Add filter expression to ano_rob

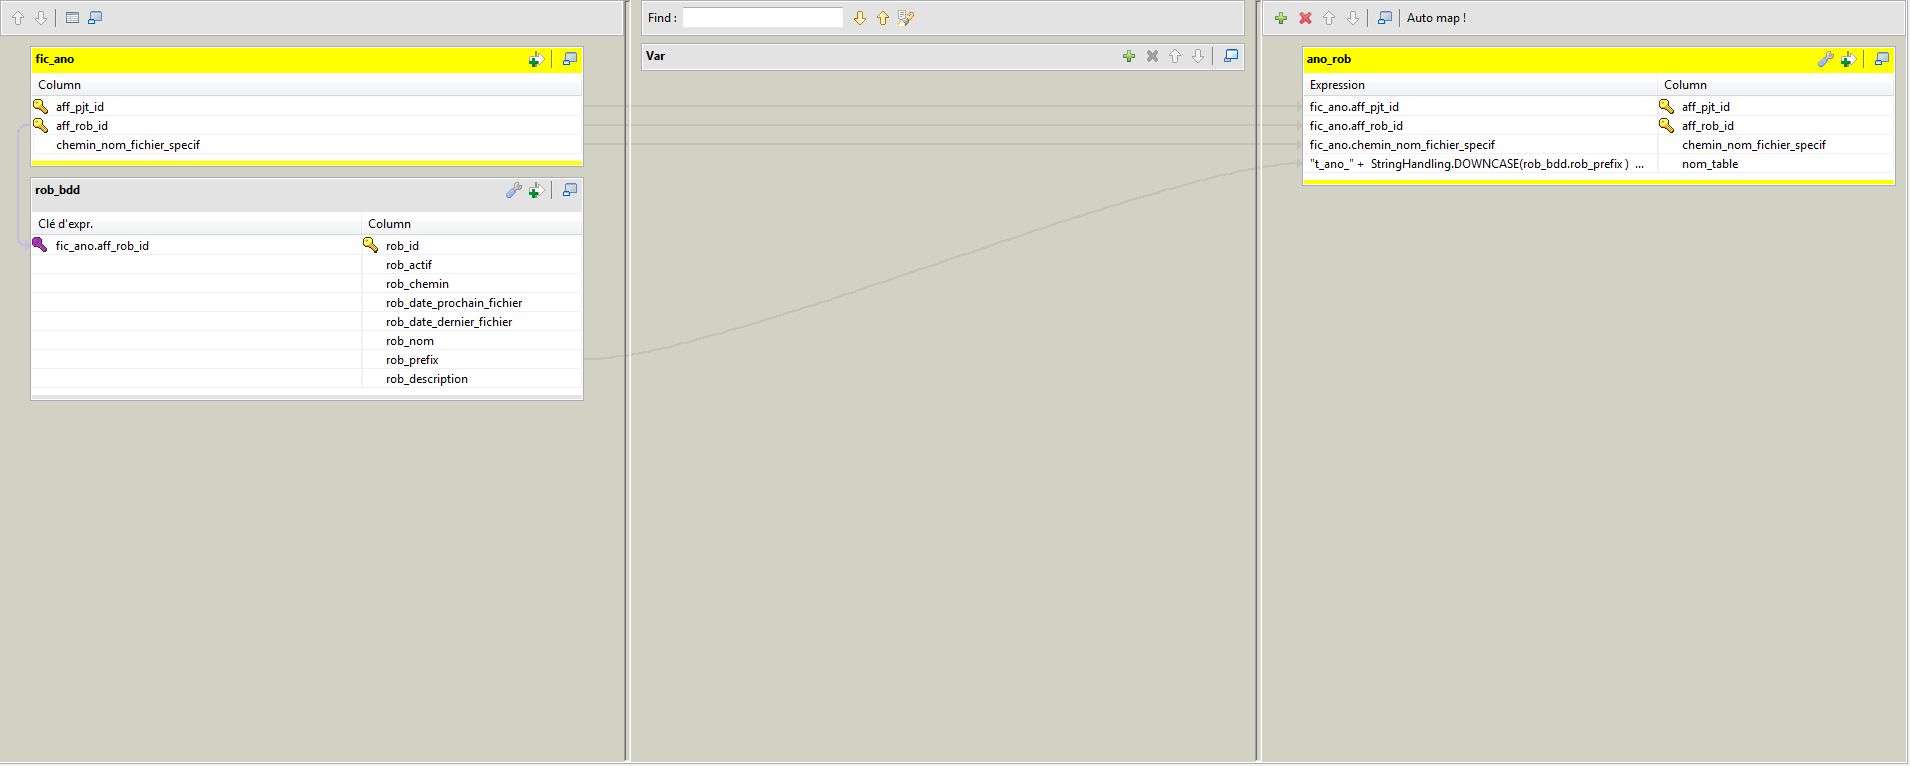point(1848,60)
